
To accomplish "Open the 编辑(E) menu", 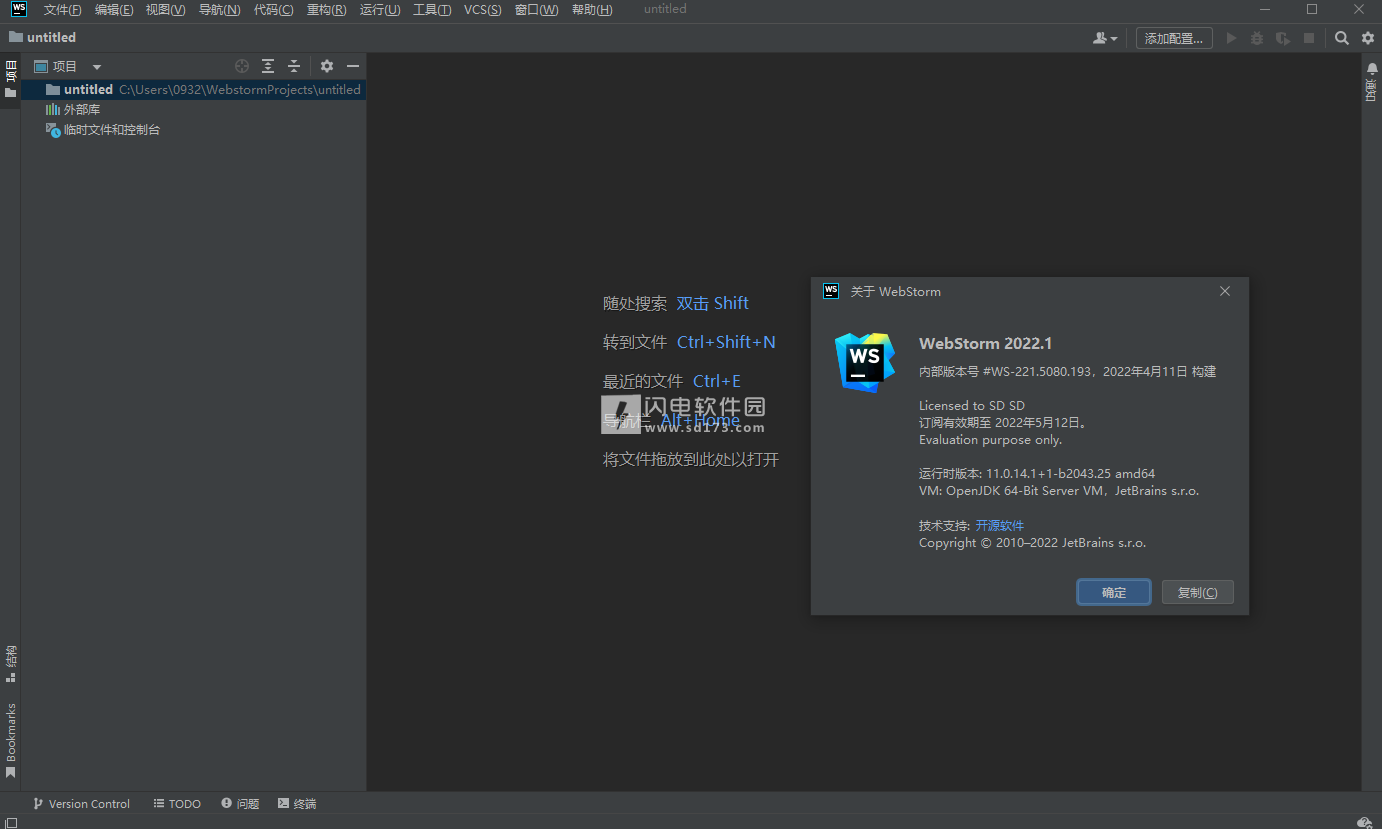I will 114,9.
